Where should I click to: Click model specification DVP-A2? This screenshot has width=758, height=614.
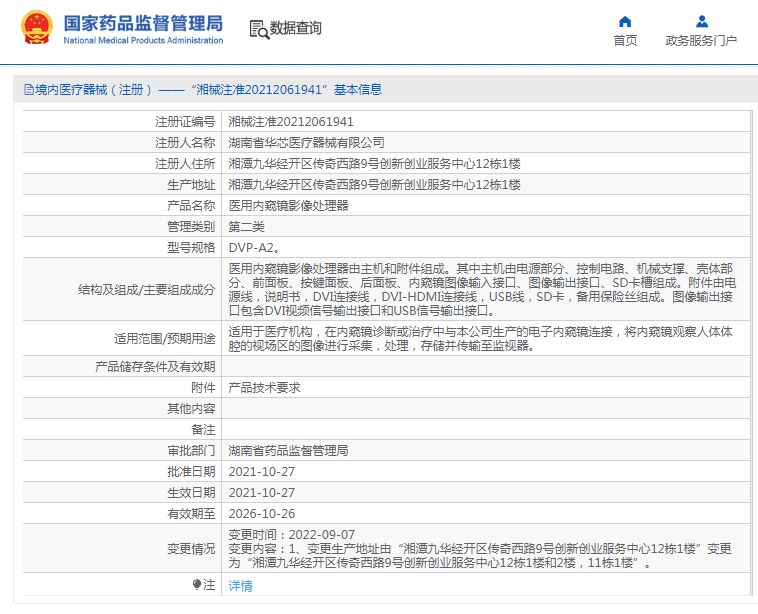point(254,248)
